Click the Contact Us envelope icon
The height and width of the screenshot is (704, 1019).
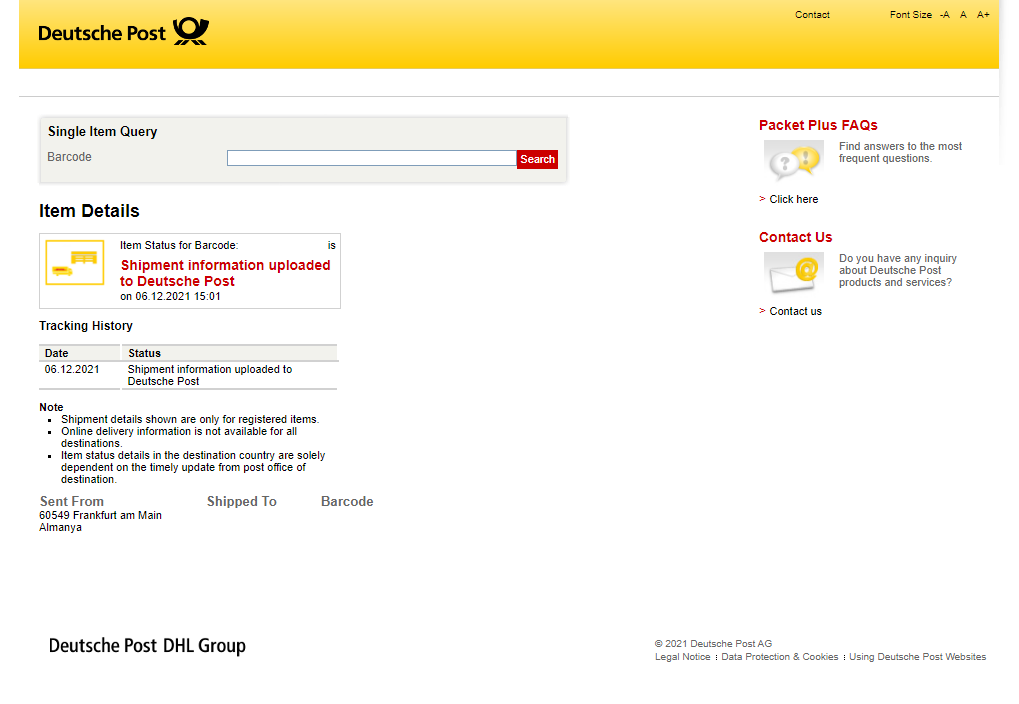tap(793, 272)
